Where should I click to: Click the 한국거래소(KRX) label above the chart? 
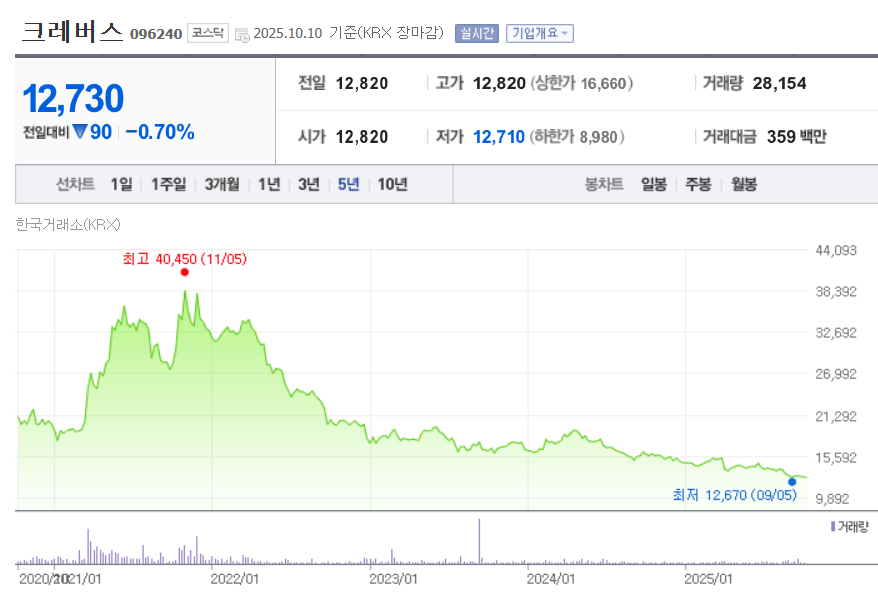click(68, 225)
